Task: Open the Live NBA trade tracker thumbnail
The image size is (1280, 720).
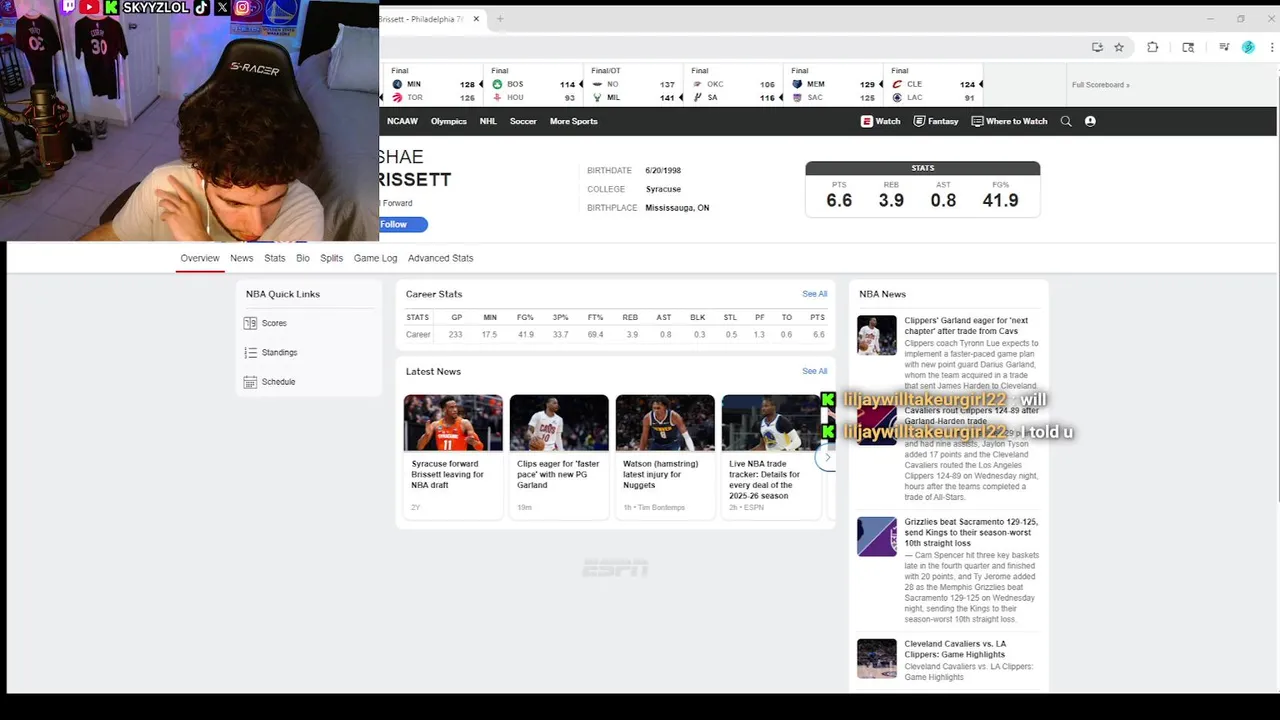Action: [x=771, y=423]
